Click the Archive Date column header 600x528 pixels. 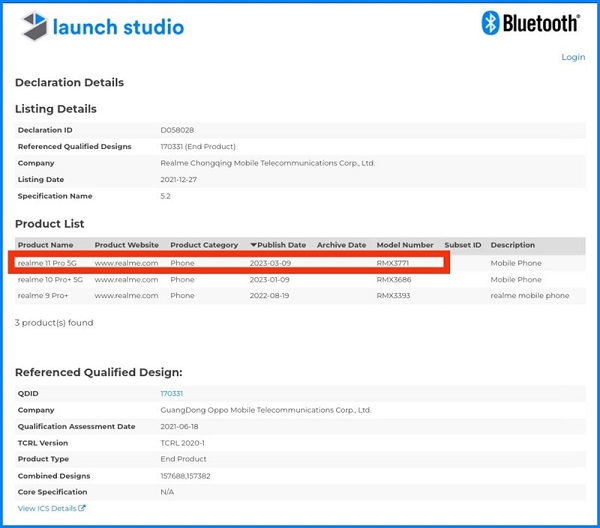[341, 245]
